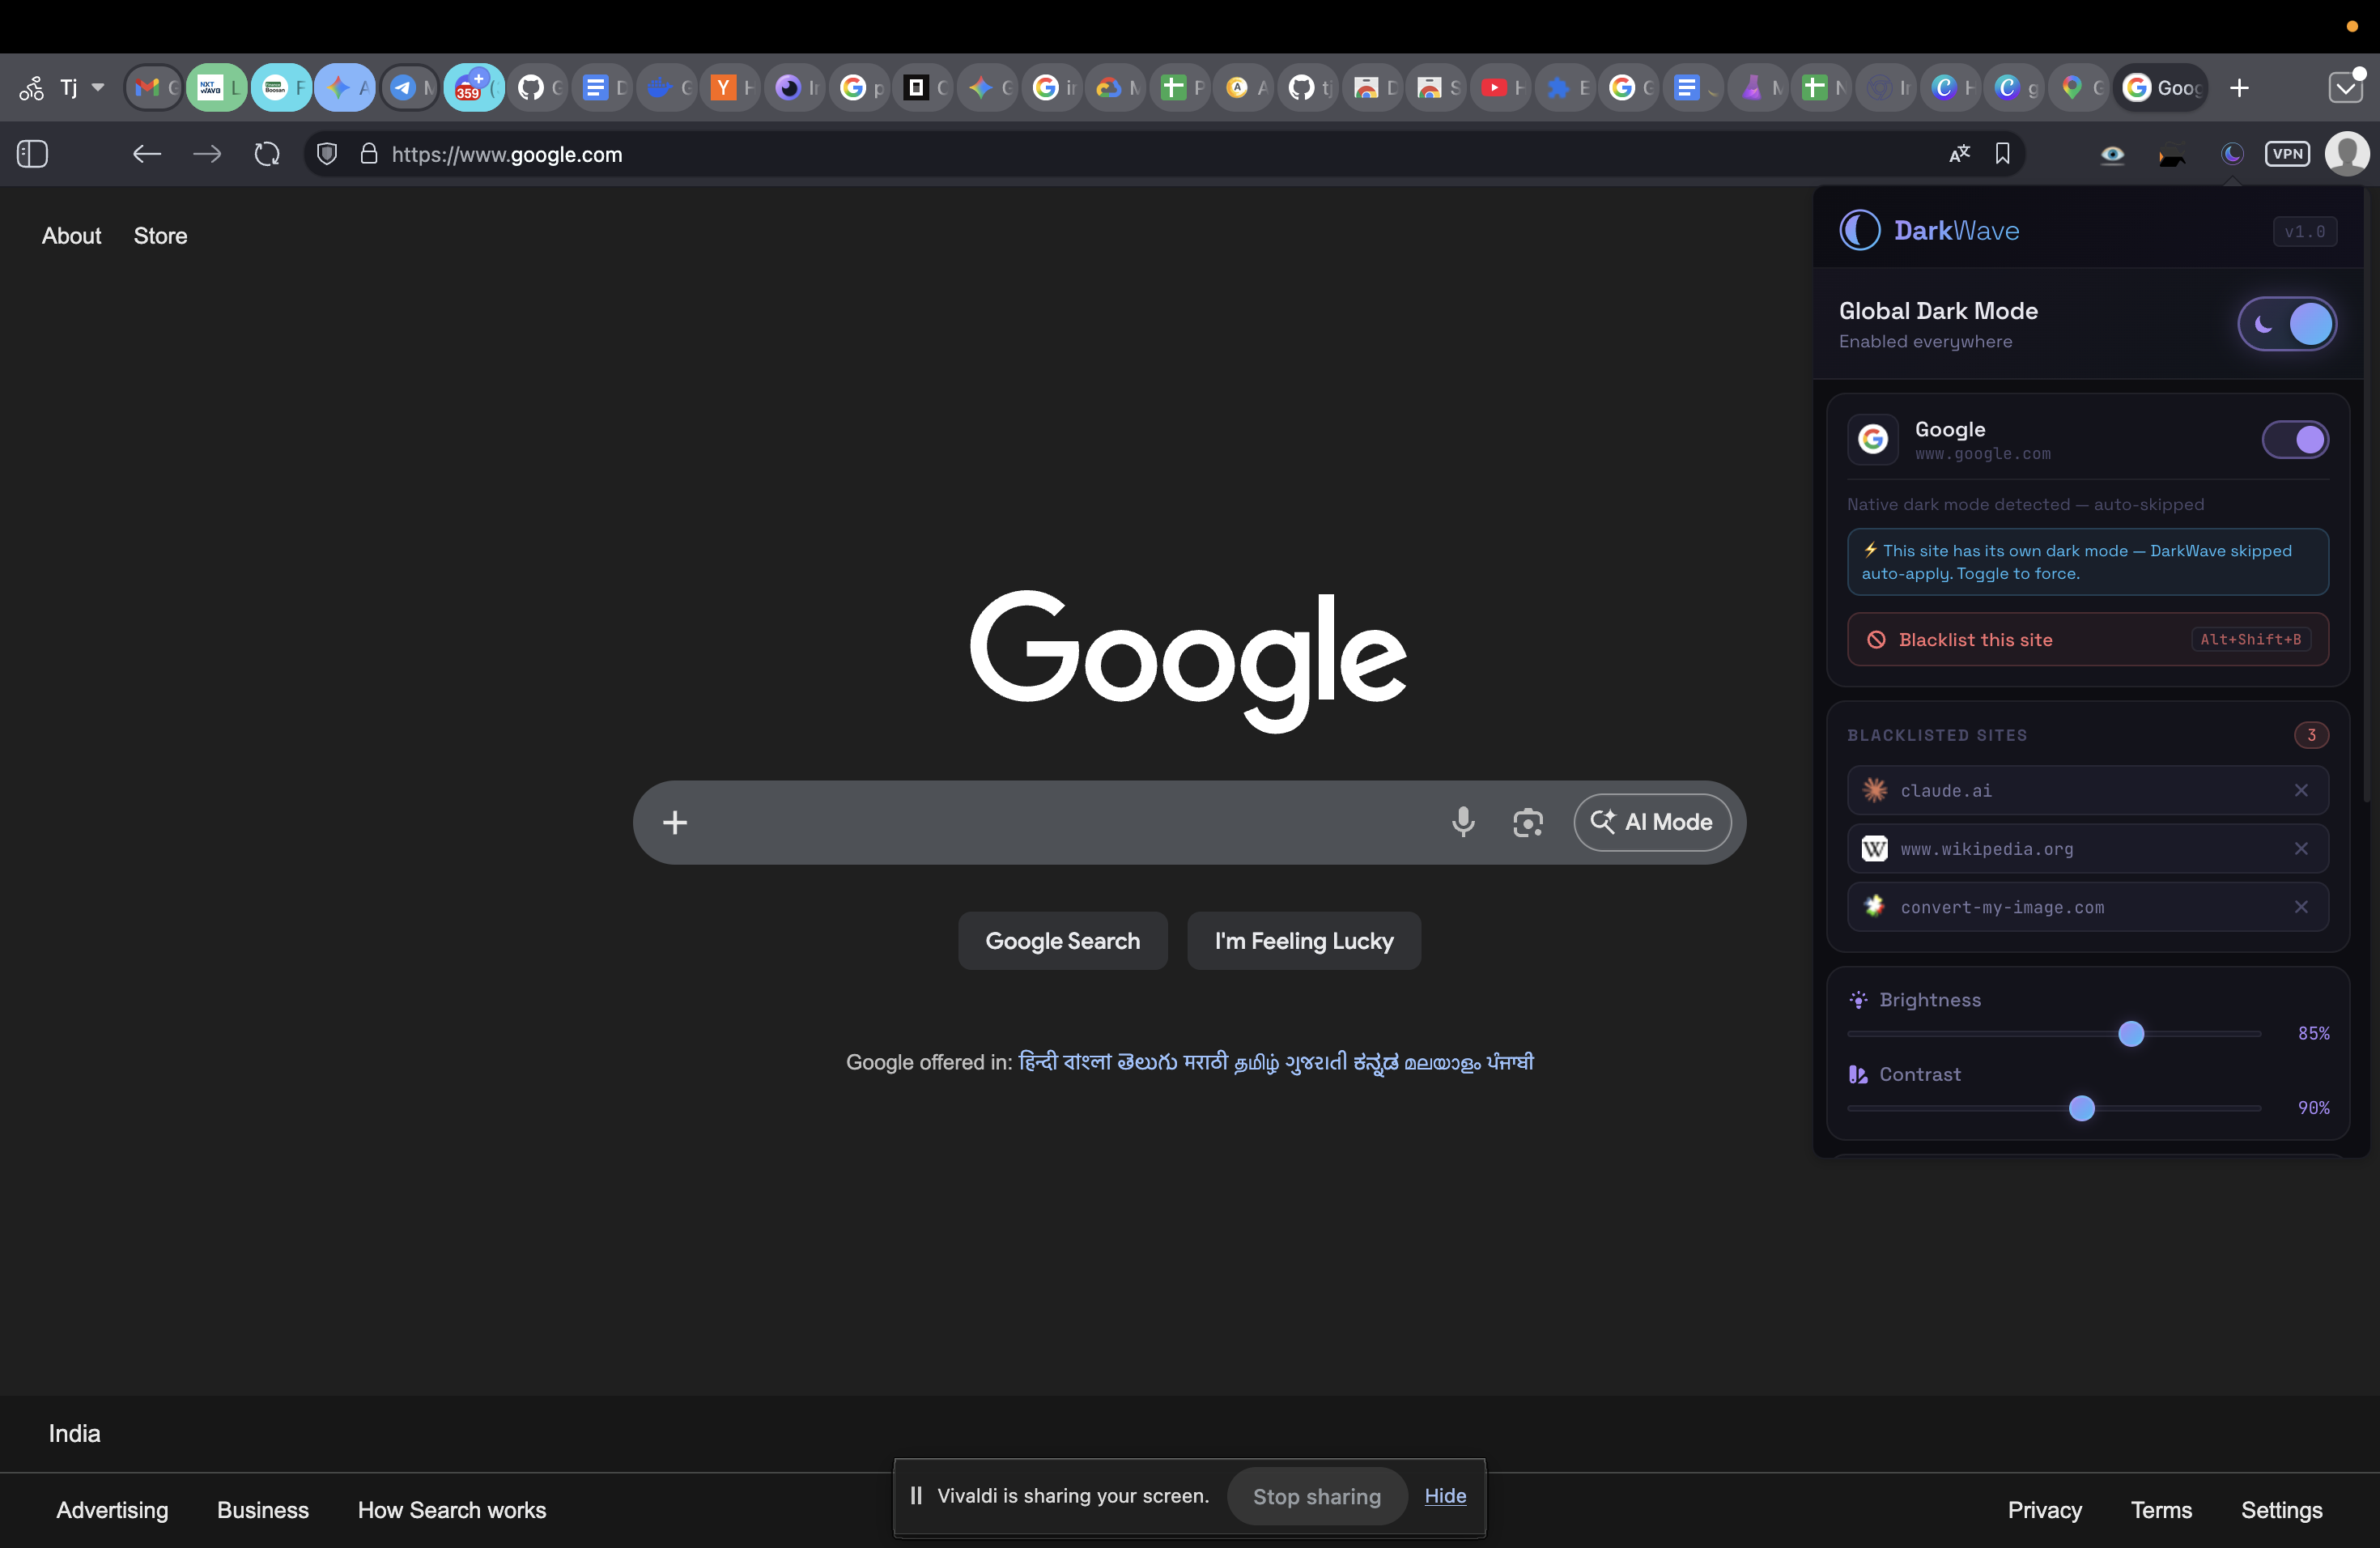Toggle dark mode for www.google.com
Screen dimensions: 2380x1548
click(2295, 439)
